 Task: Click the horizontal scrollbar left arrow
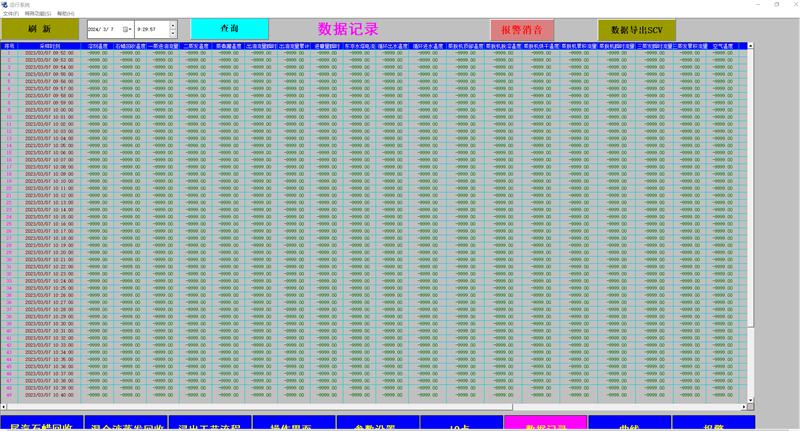[x=4, y=407]
